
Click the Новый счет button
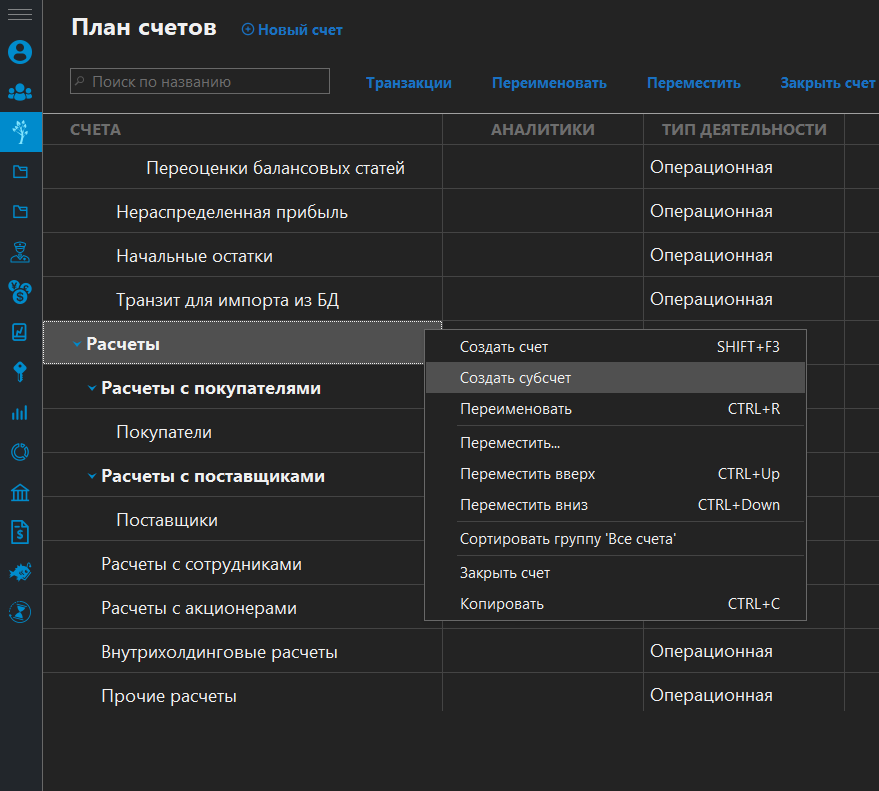(x=292, y=30)
